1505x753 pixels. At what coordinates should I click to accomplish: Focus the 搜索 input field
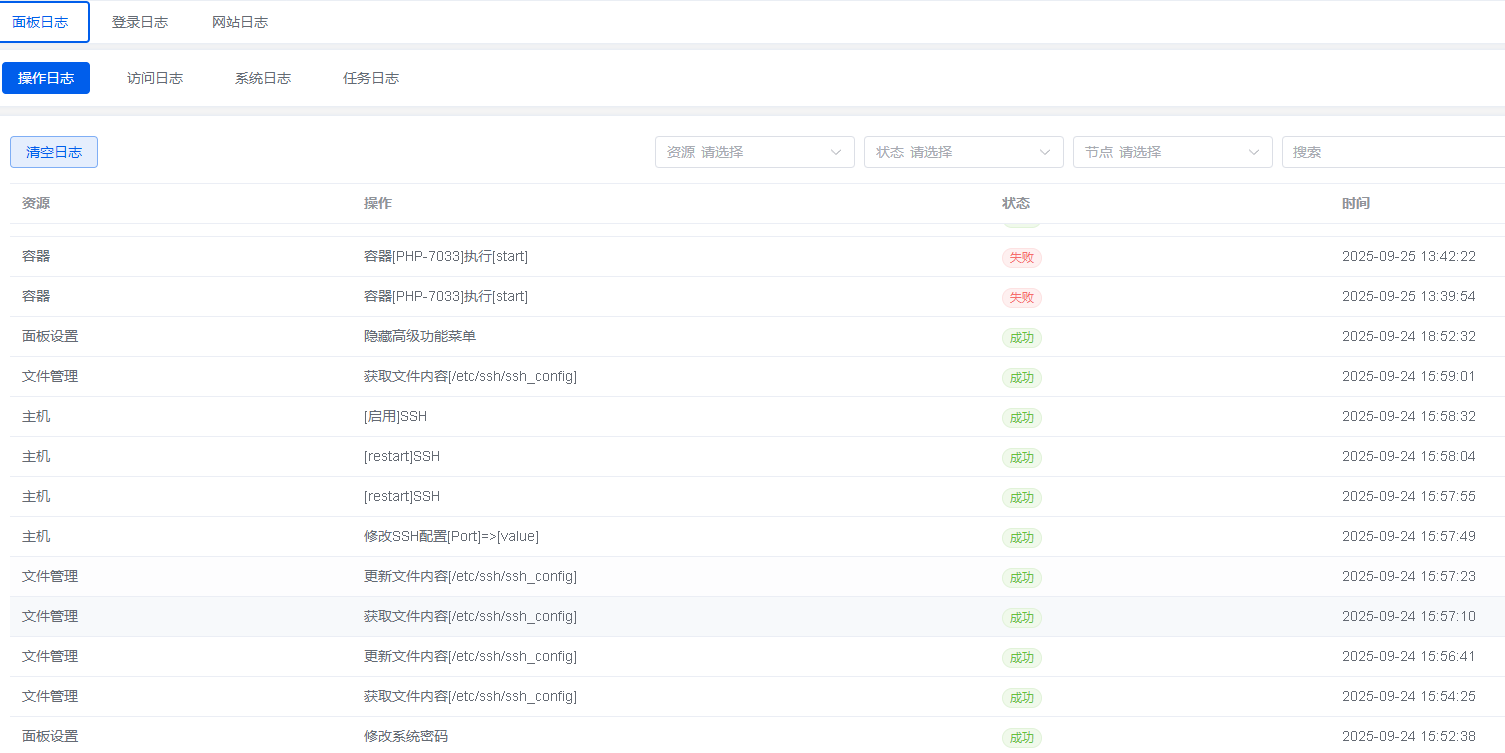pyautogui.click(x=1393, y=152)
